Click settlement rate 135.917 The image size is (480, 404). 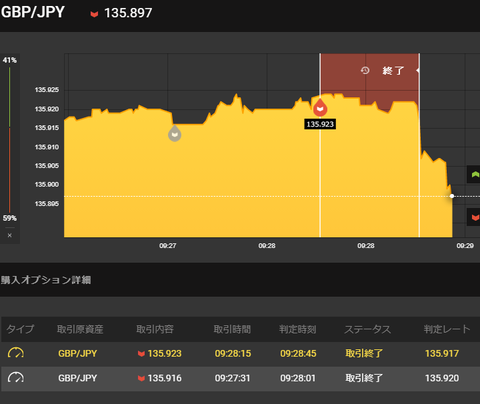[x=442, y=353]
